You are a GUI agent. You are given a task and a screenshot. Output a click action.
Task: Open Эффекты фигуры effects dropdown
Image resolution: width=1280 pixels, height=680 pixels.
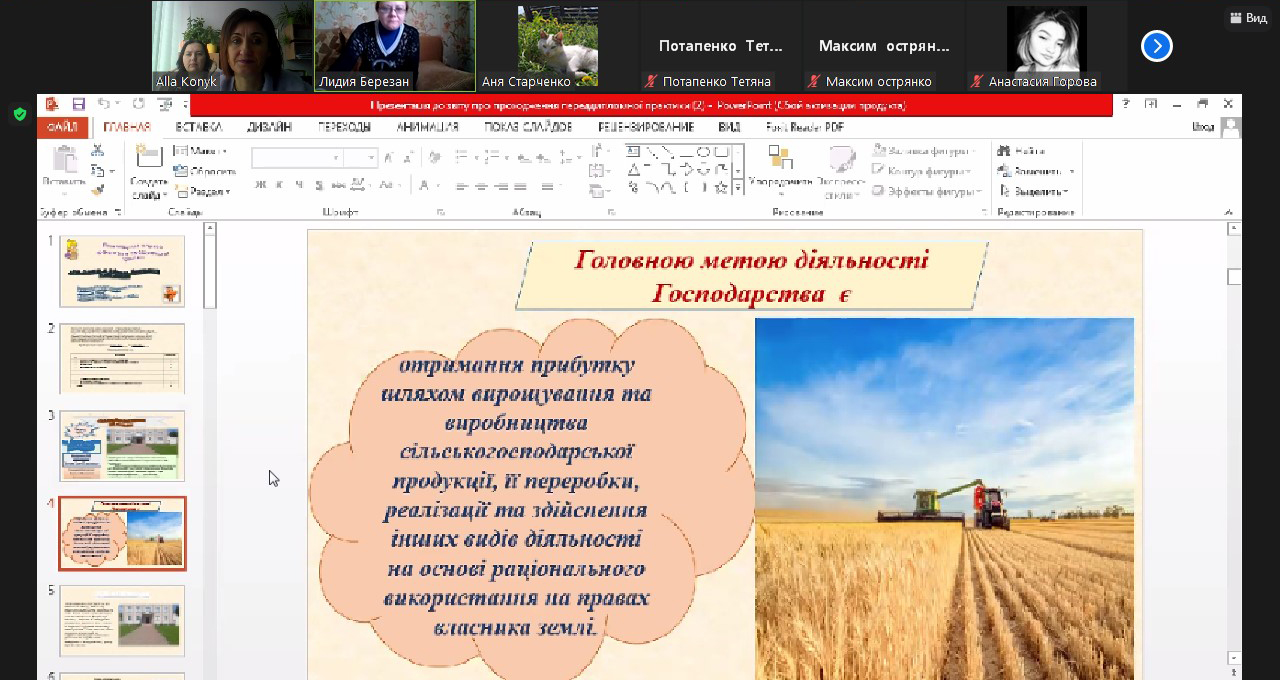[x=927, y=191]
